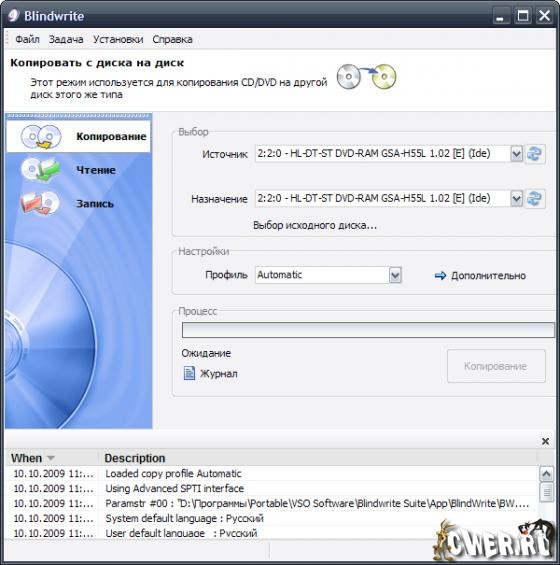Open the Установки menu

click(118, 39)
